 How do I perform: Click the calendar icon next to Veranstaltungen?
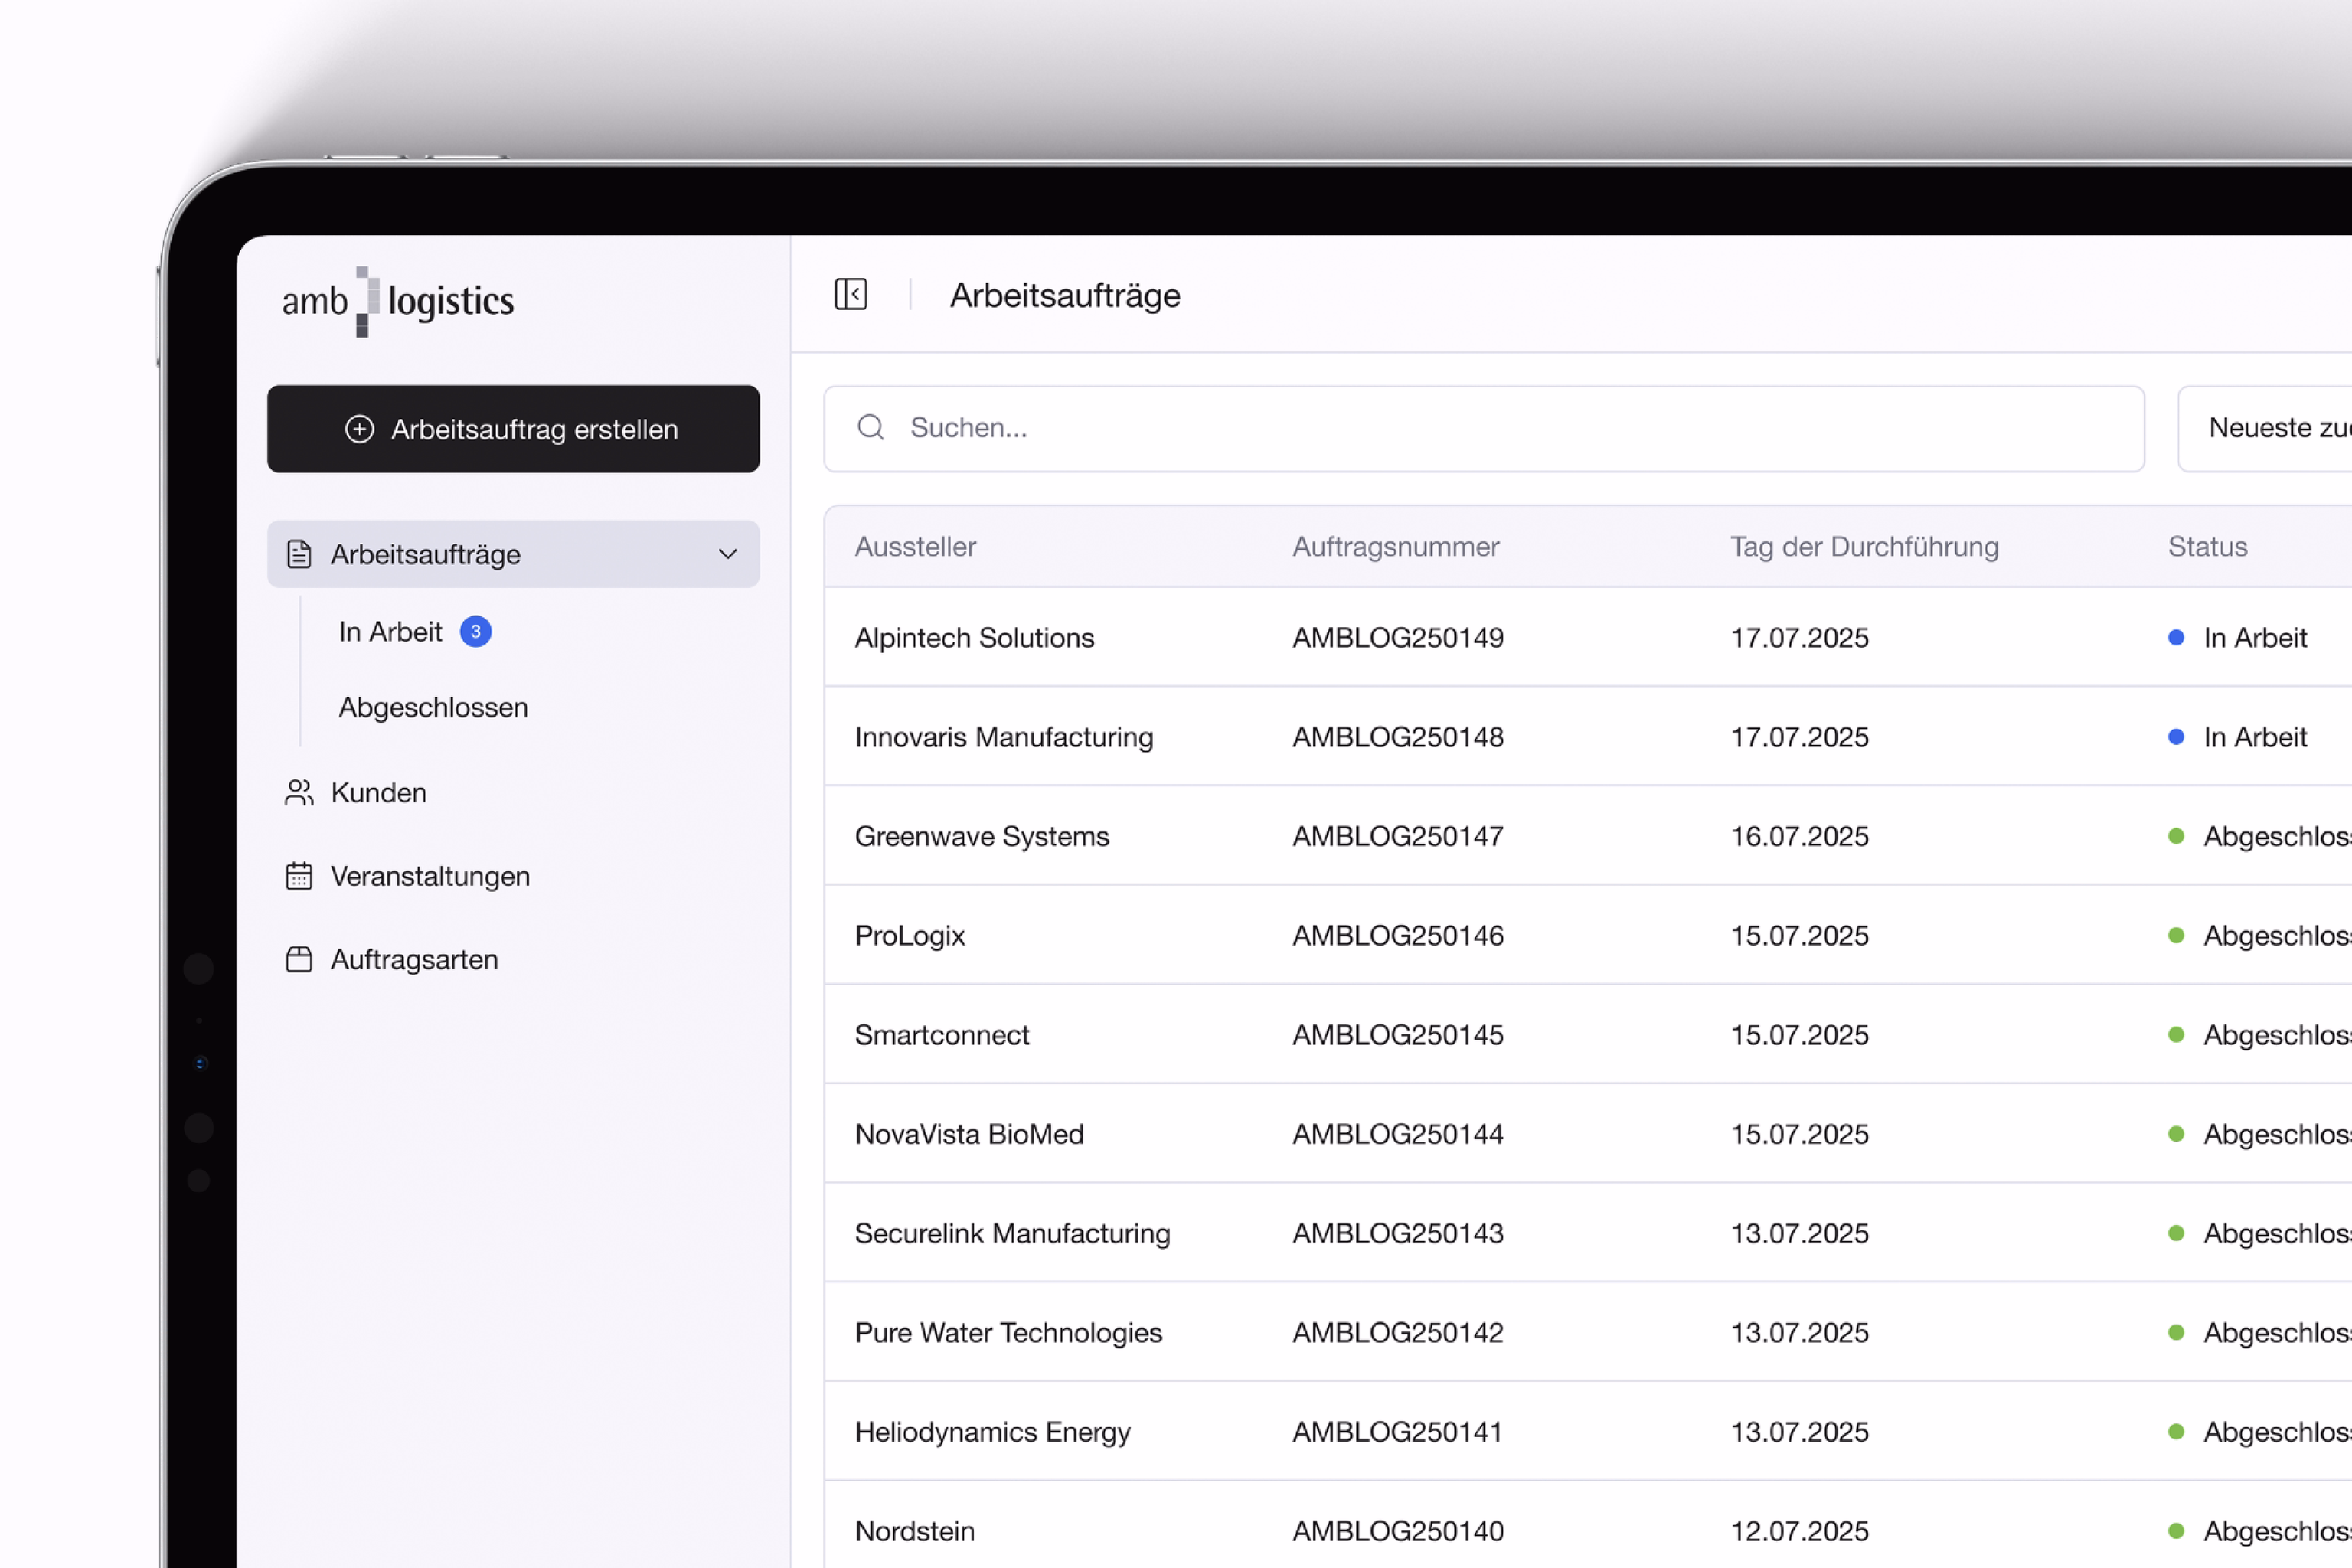tap(299, 876)
